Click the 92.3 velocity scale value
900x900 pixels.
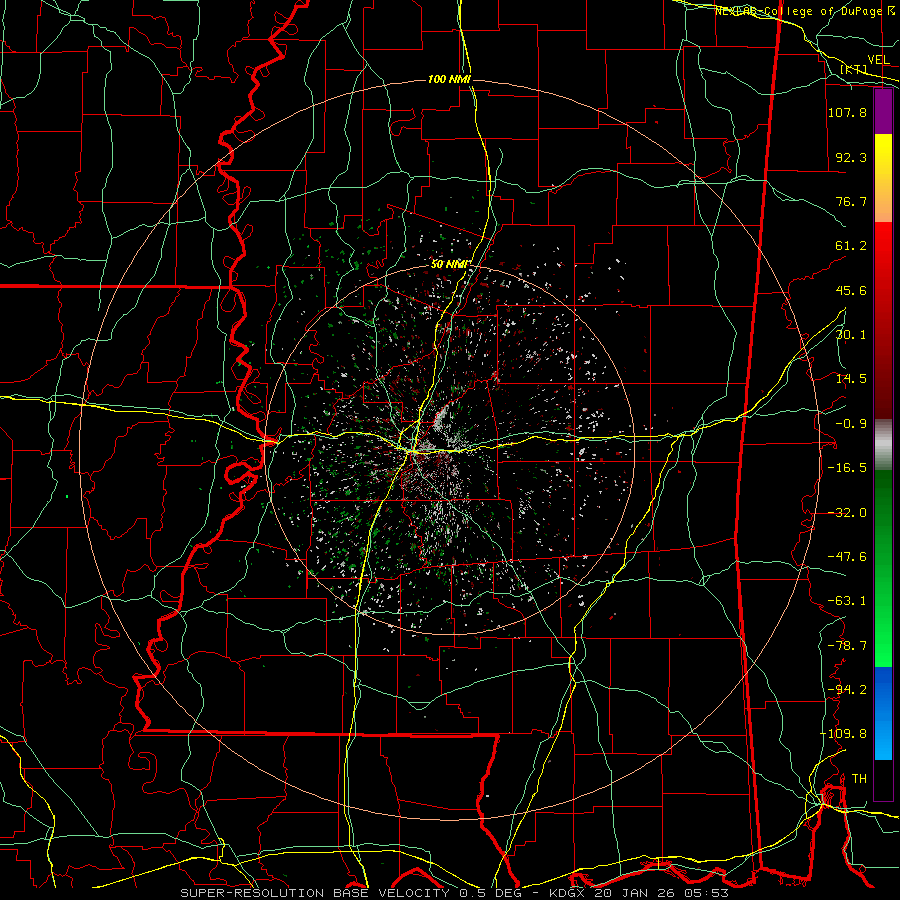(851, 157)
